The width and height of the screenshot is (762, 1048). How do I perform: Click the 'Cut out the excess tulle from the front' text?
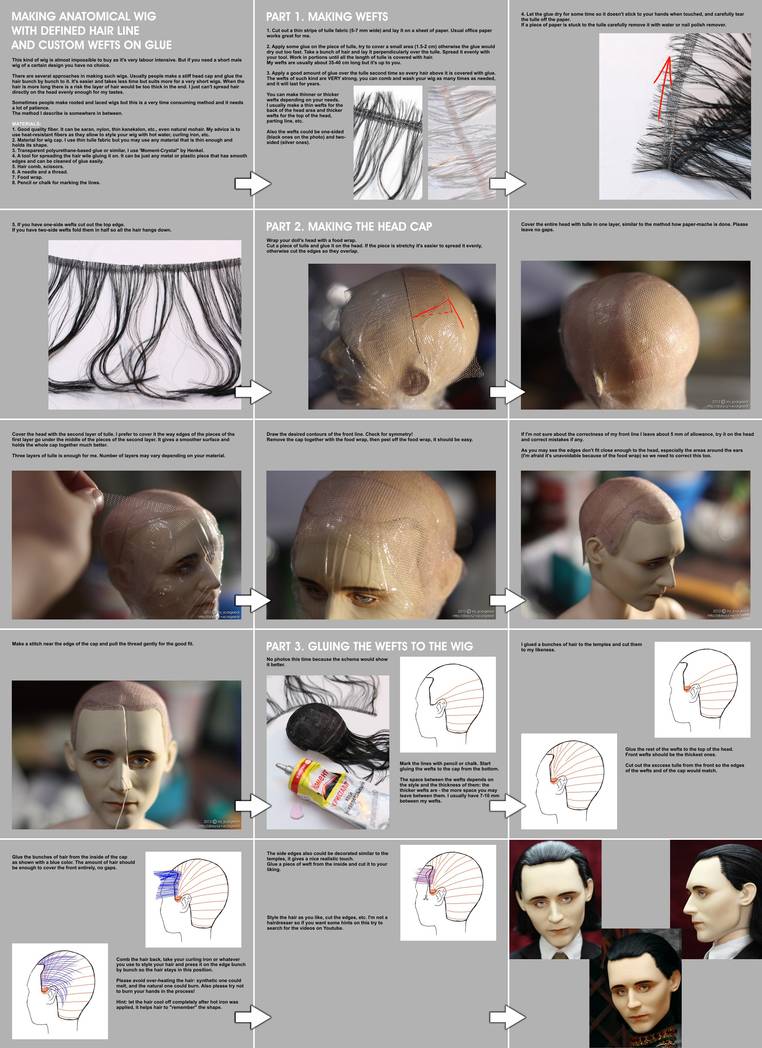pyautogui.click(x=684, y=768)
